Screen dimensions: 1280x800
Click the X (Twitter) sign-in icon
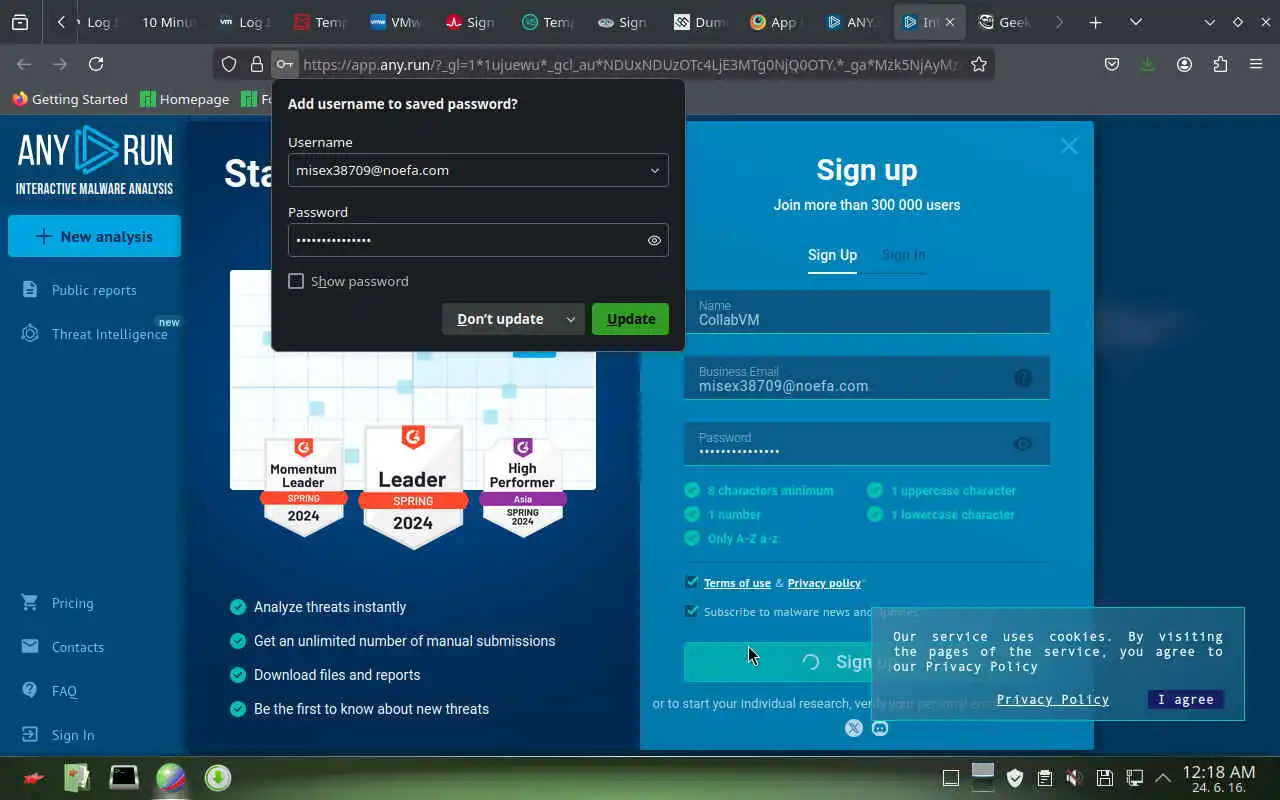click(x=853, y=728)
